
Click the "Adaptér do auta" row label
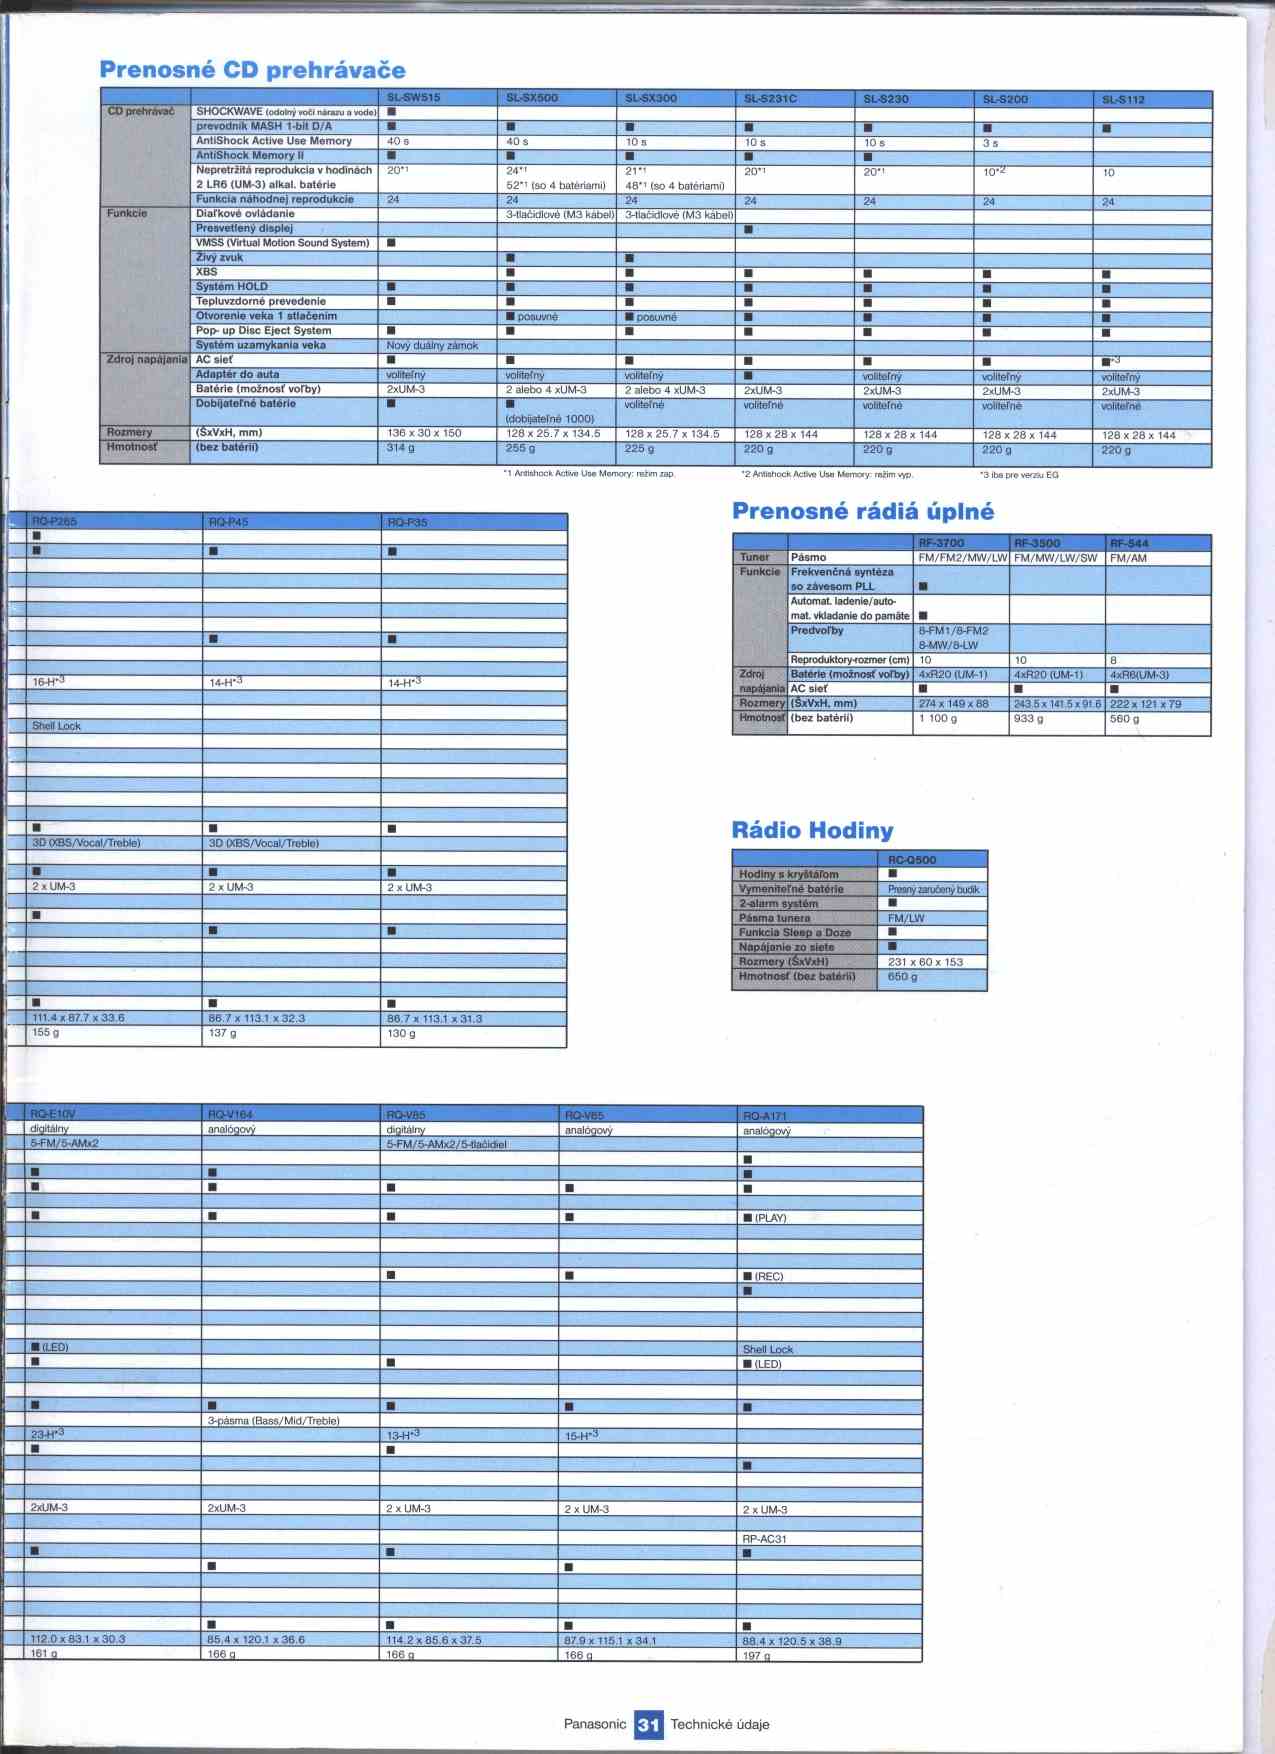click(x=238, y=374)
